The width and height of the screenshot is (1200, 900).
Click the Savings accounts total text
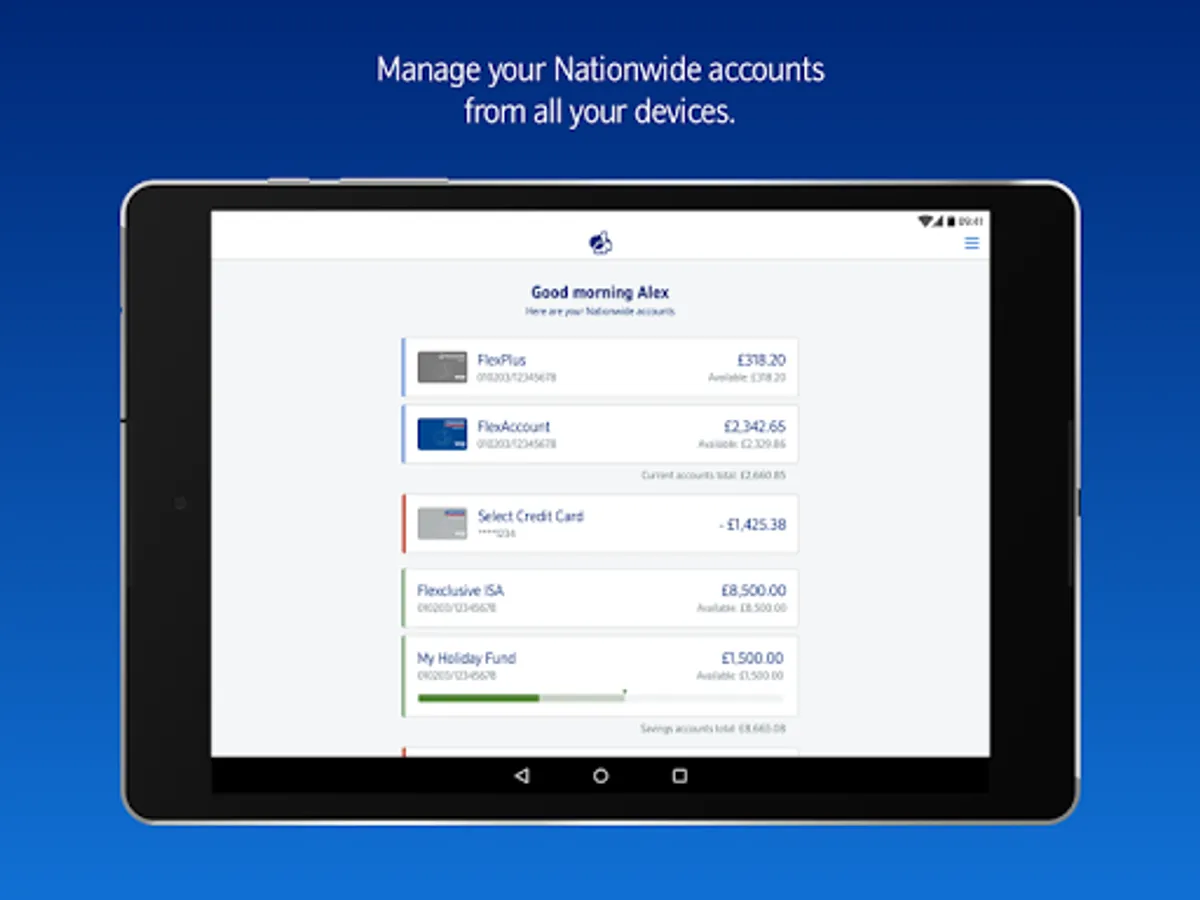pyautogui.click(x=713, y=729)
